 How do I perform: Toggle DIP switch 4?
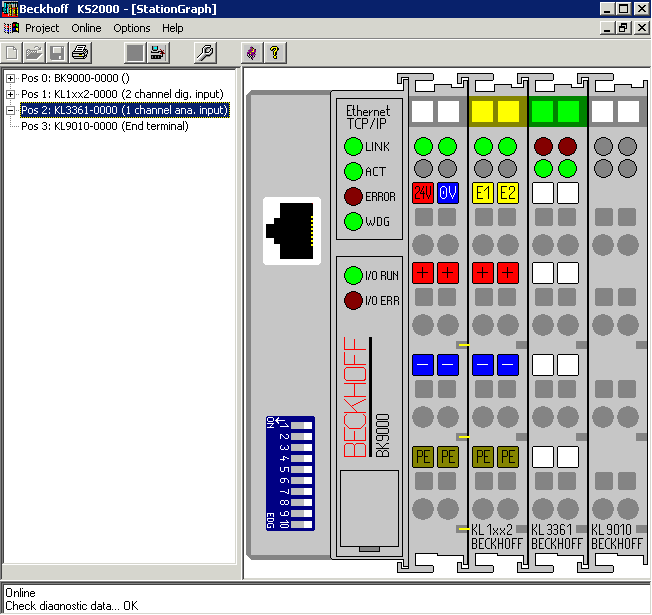click(301, 458)
